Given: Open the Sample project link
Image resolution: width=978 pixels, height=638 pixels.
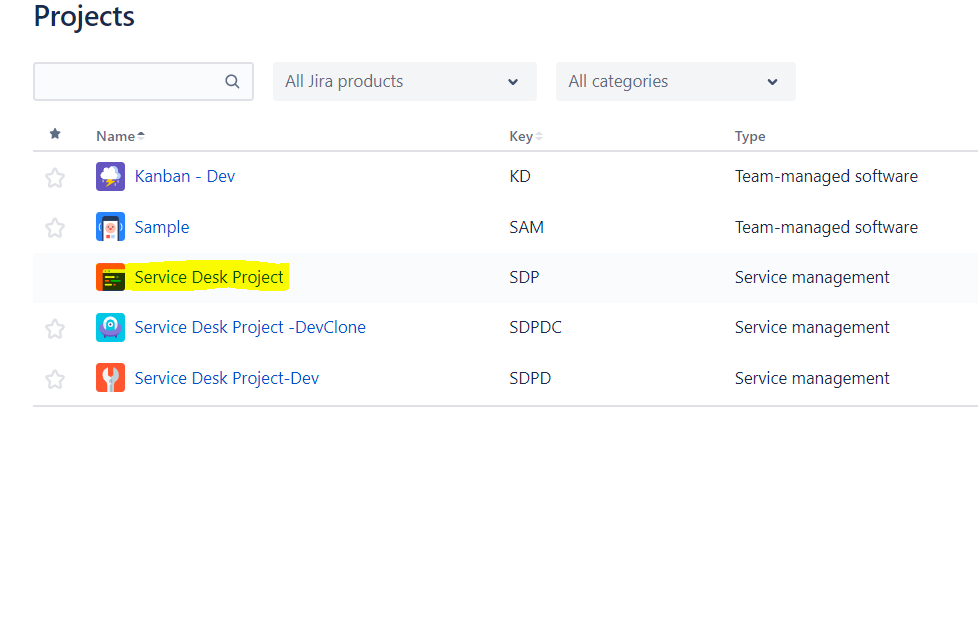Looking at the screenshot, I should coord(162,227).
